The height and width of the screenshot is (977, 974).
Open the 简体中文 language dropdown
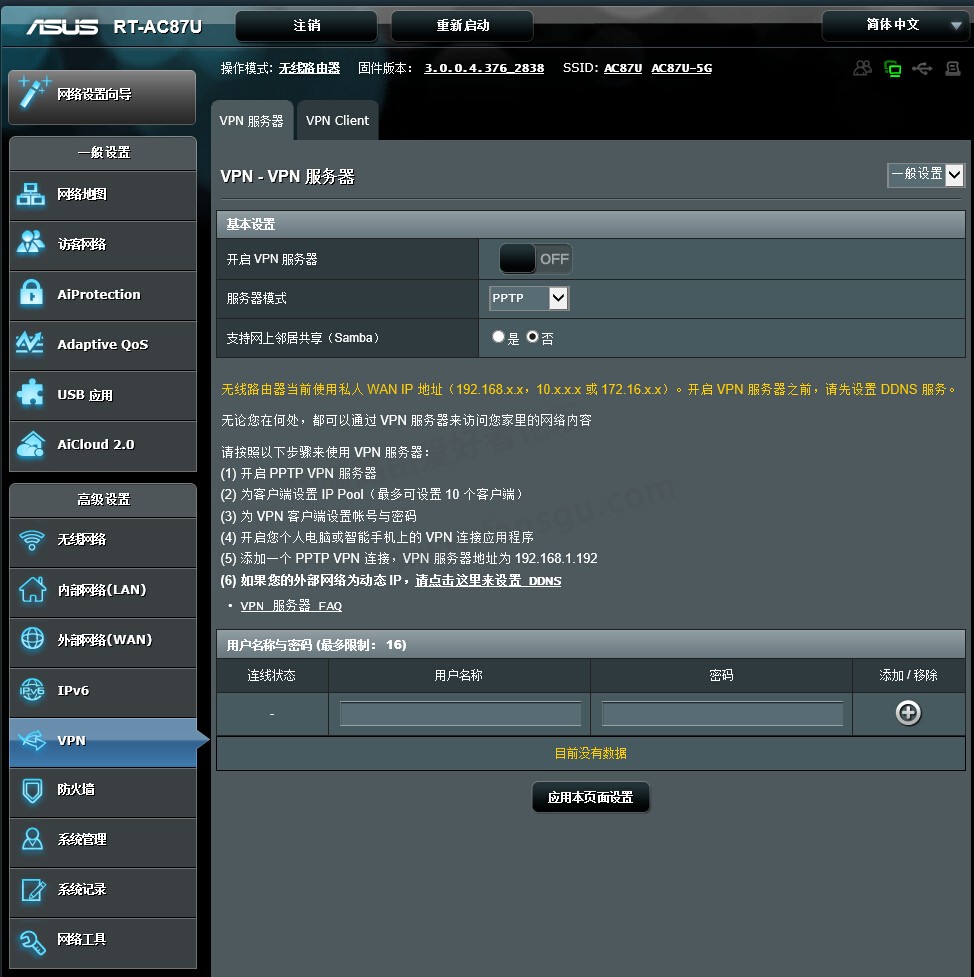click(x=897, y=25)
